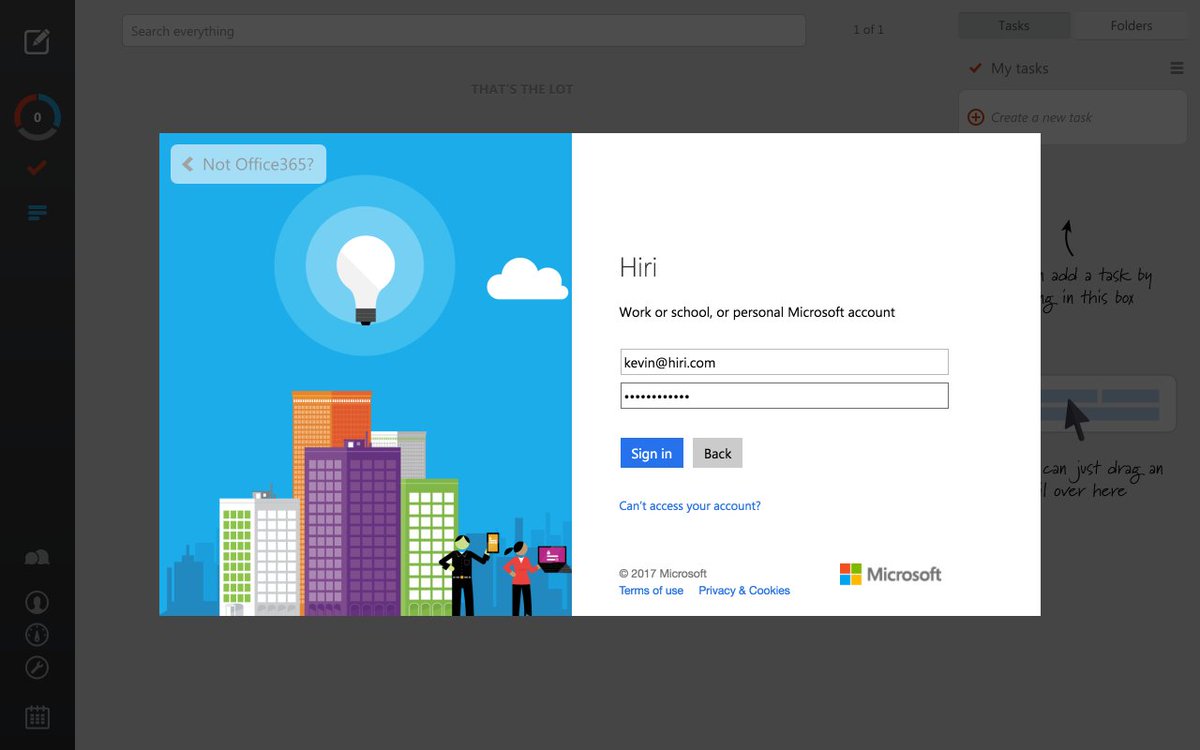Click the password input field

(x=784, y=396)
